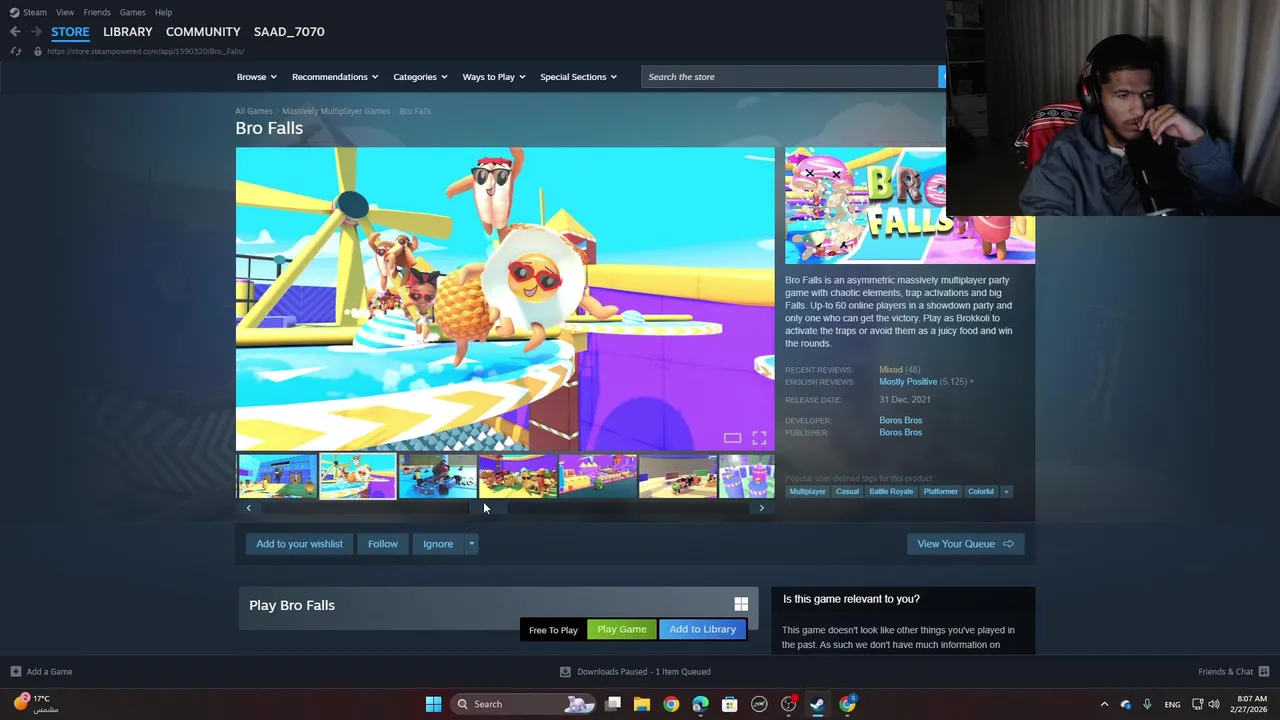Open Massively Multiplayer Games breadcrumb
The image size is (1280, 720).
(336, 111)
